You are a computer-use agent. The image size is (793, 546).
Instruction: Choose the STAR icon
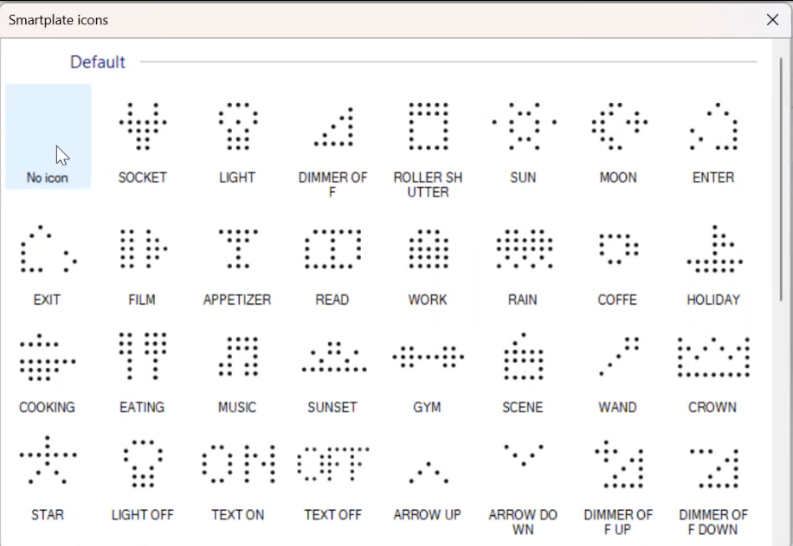pos(48,459)
